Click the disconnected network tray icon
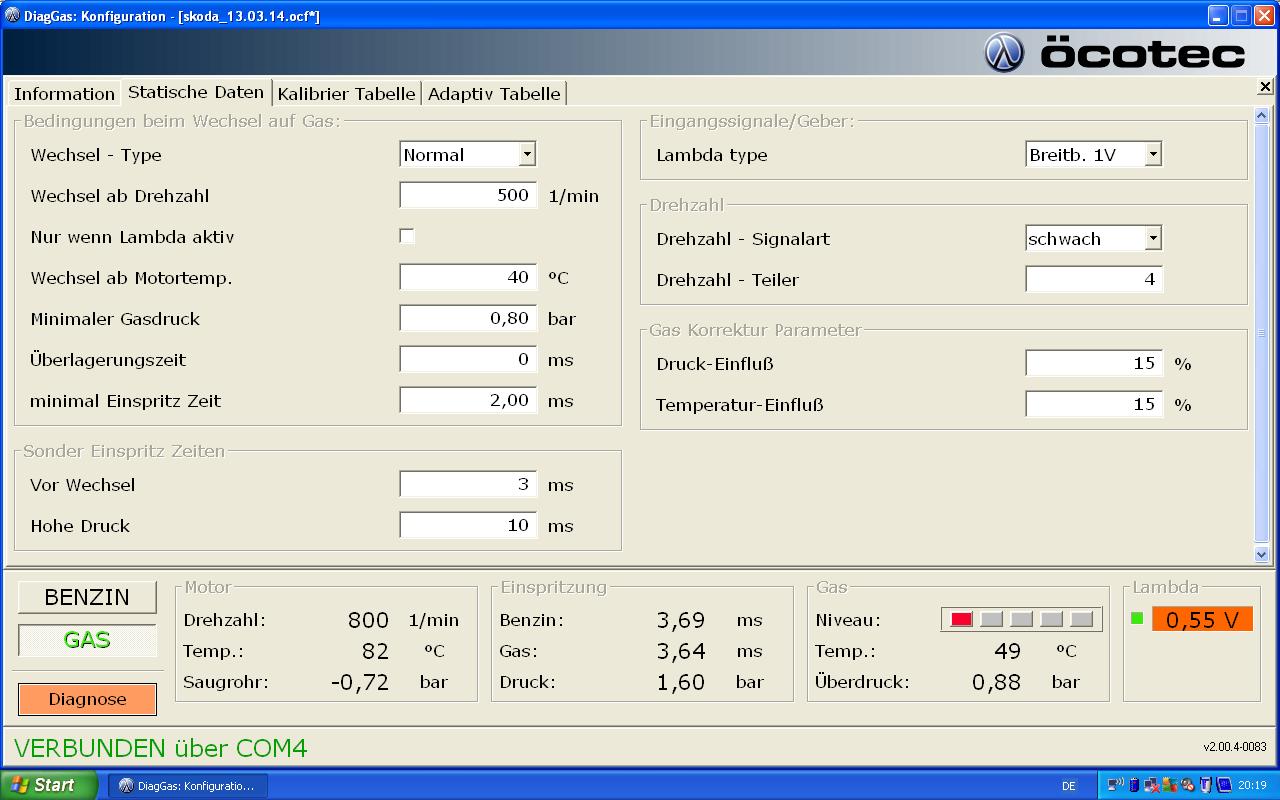This screenshot has width=1280, height=800. [1151, 785]
